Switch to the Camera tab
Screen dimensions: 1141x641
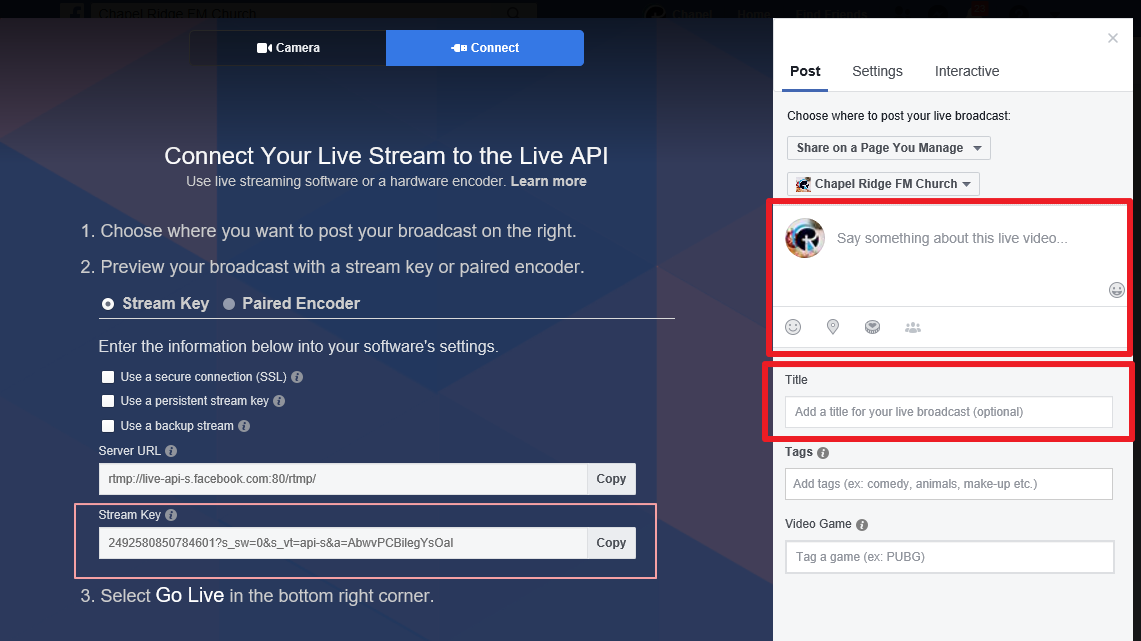(x=288, y=48)
